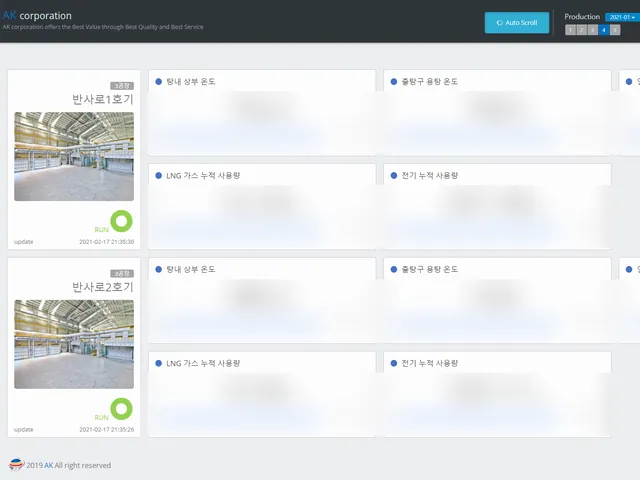Go to production page 1
Image resolution: width=640 pixels, height=480 pixels.
click(x=570, y=30)
